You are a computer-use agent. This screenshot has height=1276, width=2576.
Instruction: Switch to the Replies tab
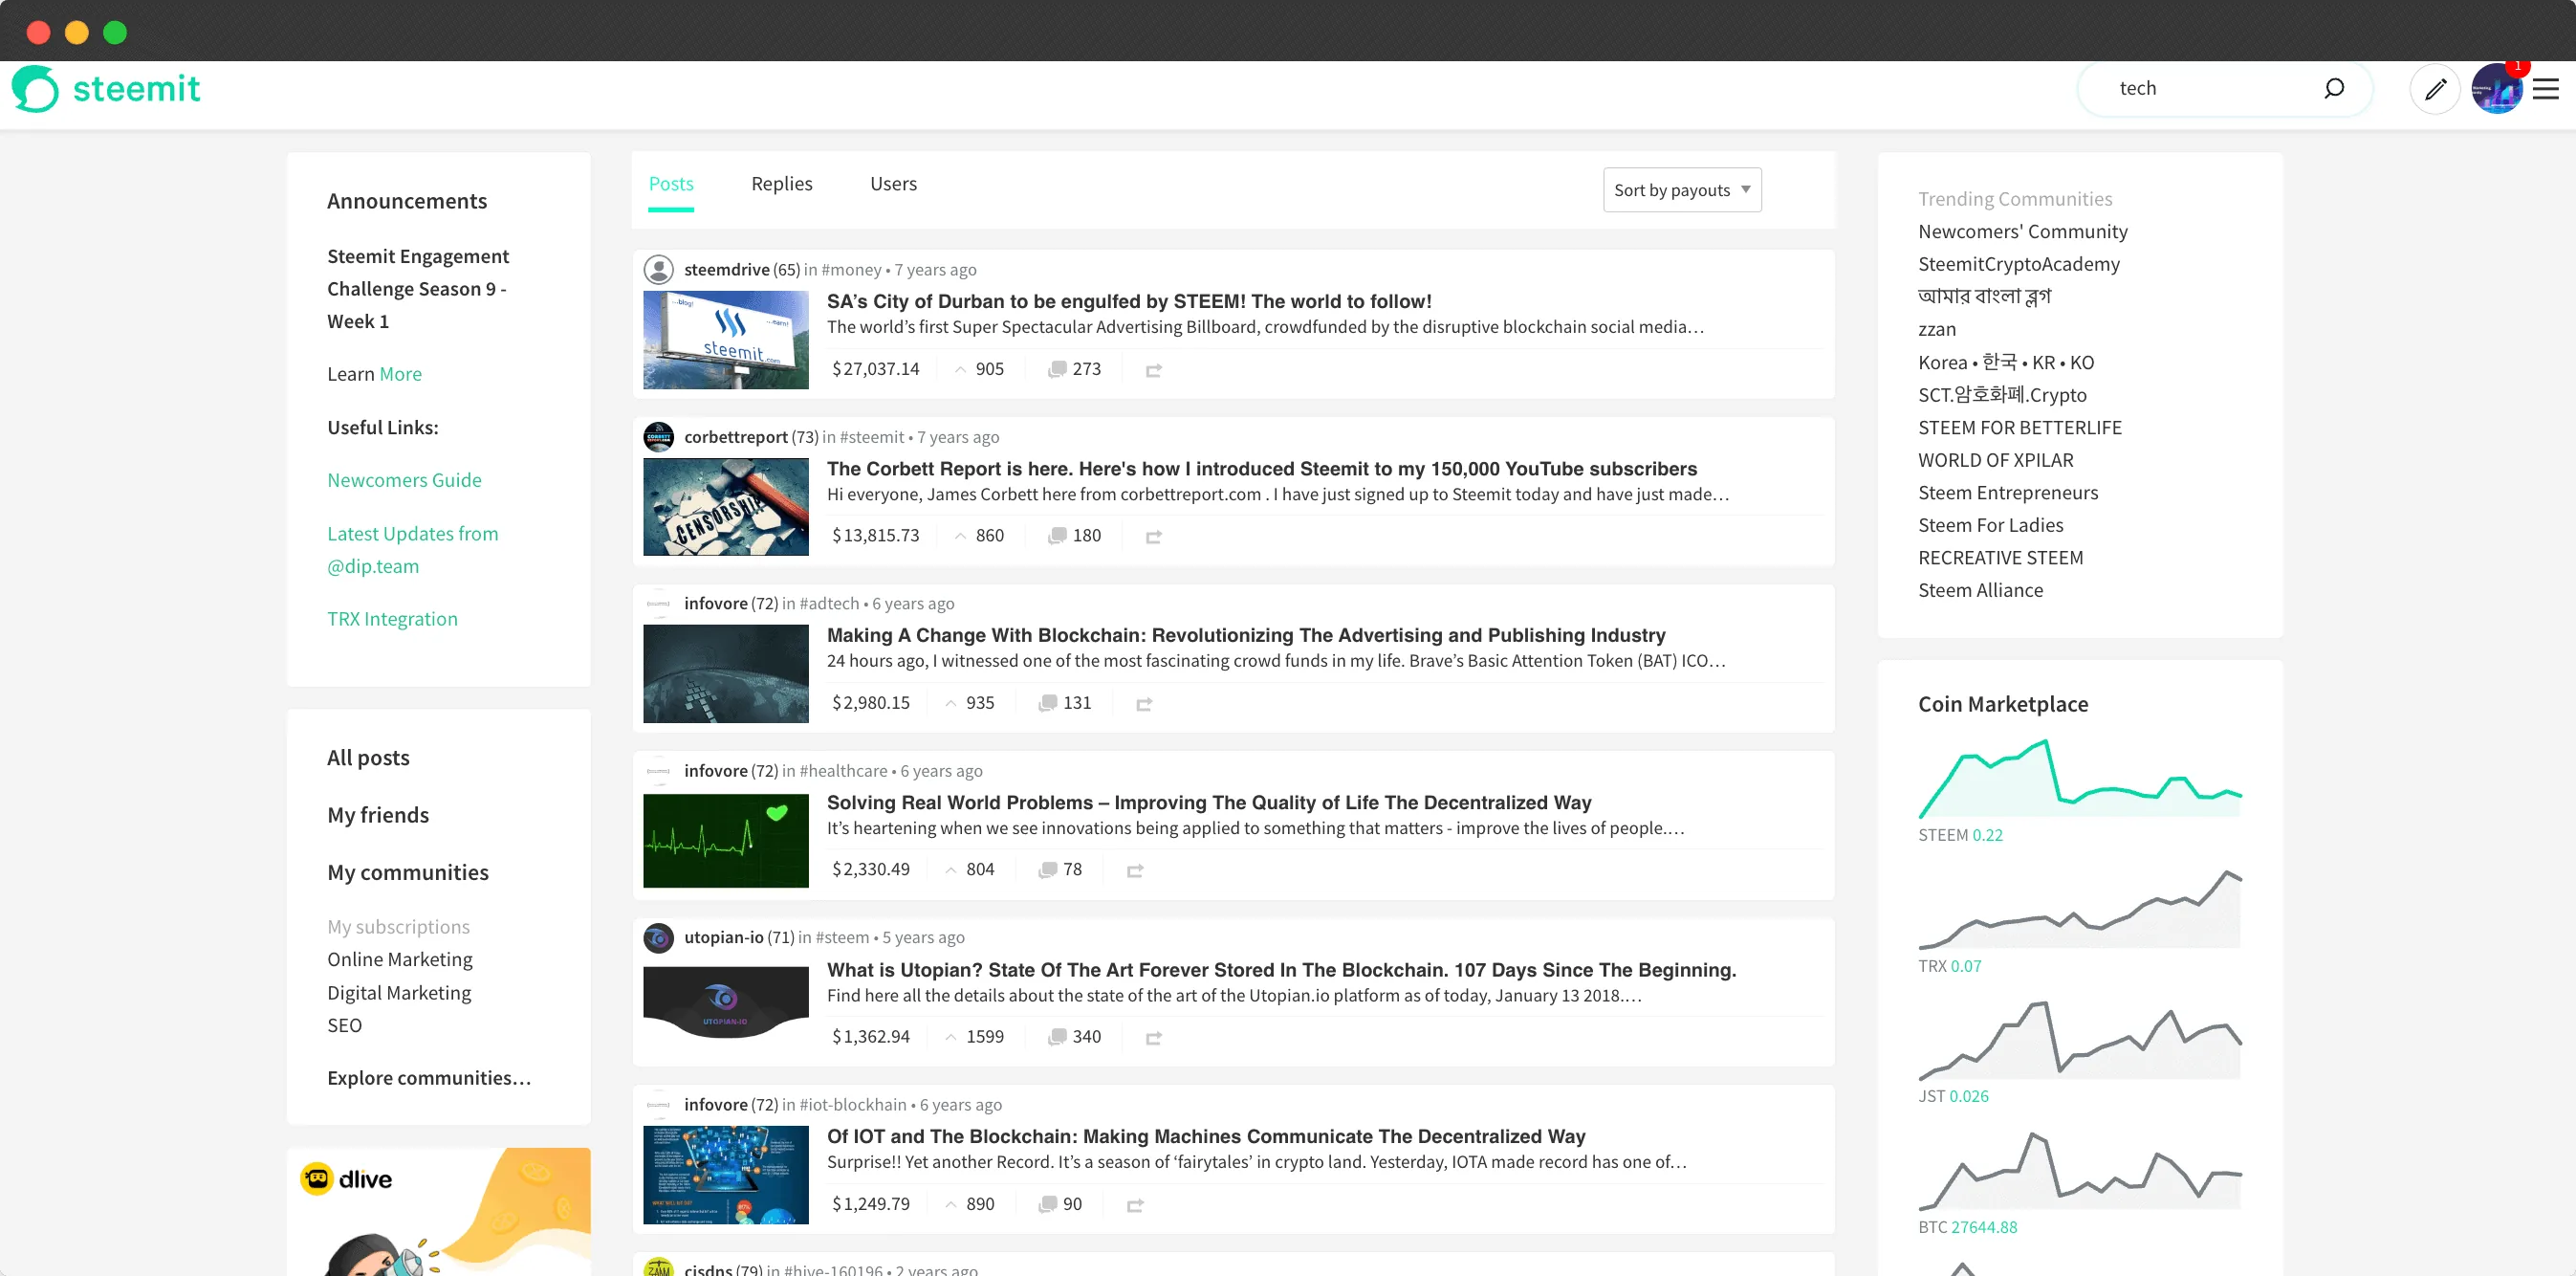782,183
